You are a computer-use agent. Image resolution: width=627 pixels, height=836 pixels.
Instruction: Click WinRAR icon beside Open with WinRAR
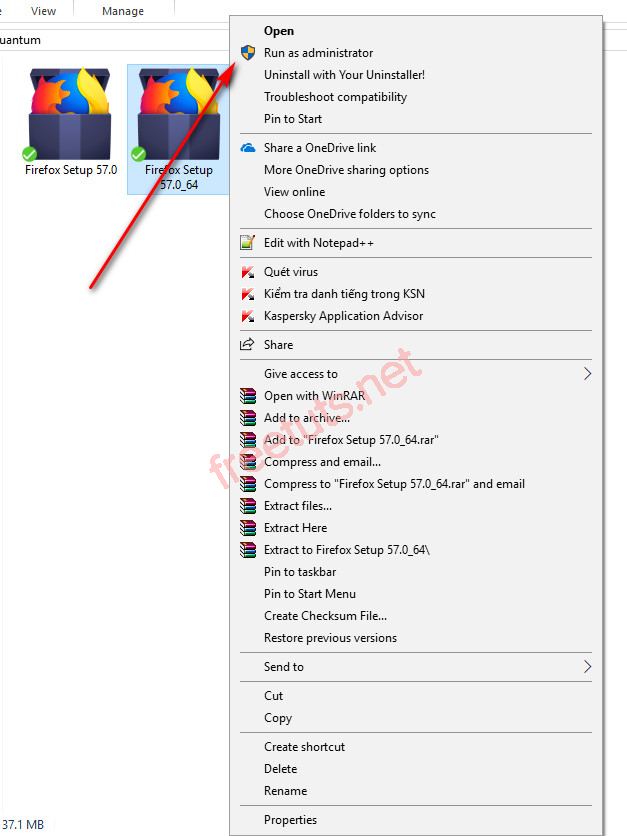pos(248,396)
